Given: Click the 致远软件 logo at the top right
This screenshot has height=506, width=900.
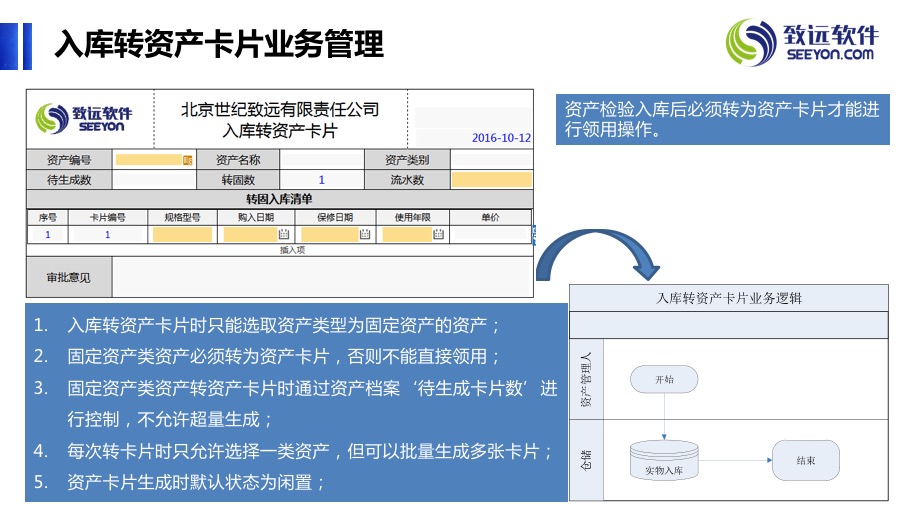Looking at the screenshot, I should (802, 42).
